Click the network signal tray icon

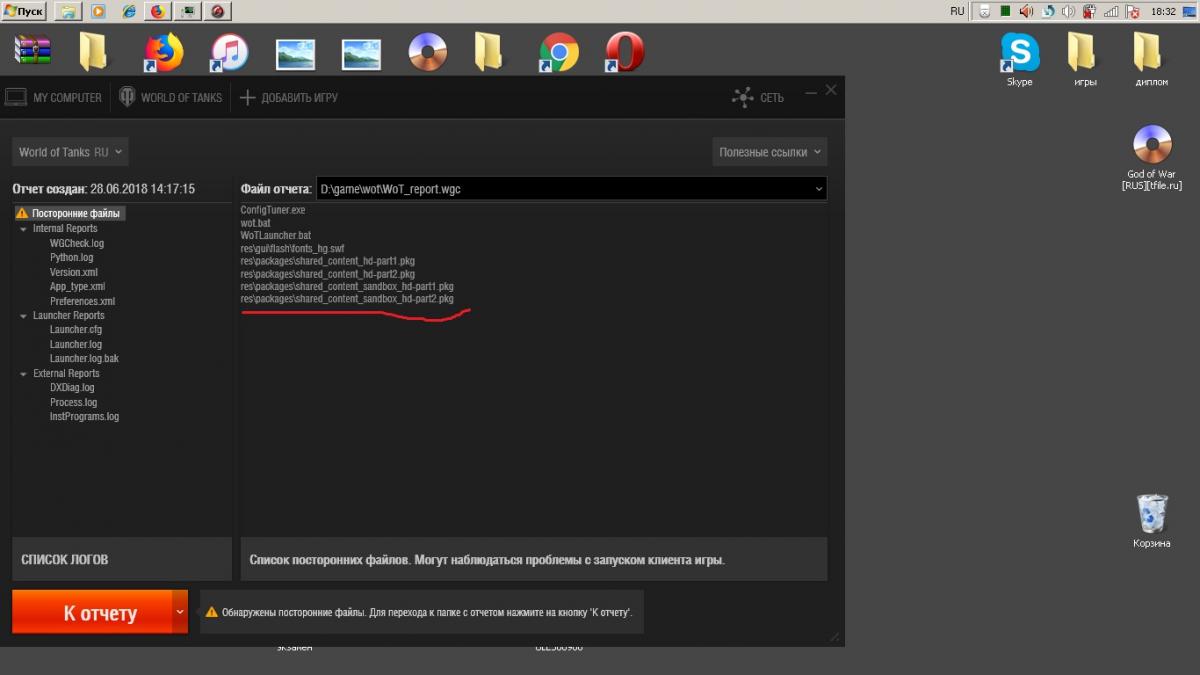(x=1111, y=11)
